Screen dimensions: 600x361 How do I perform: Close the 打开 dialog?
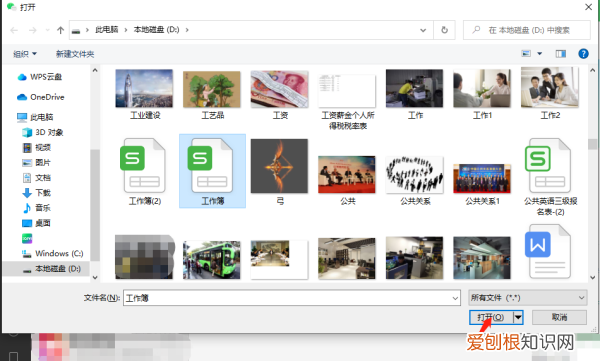pos(588,7)
